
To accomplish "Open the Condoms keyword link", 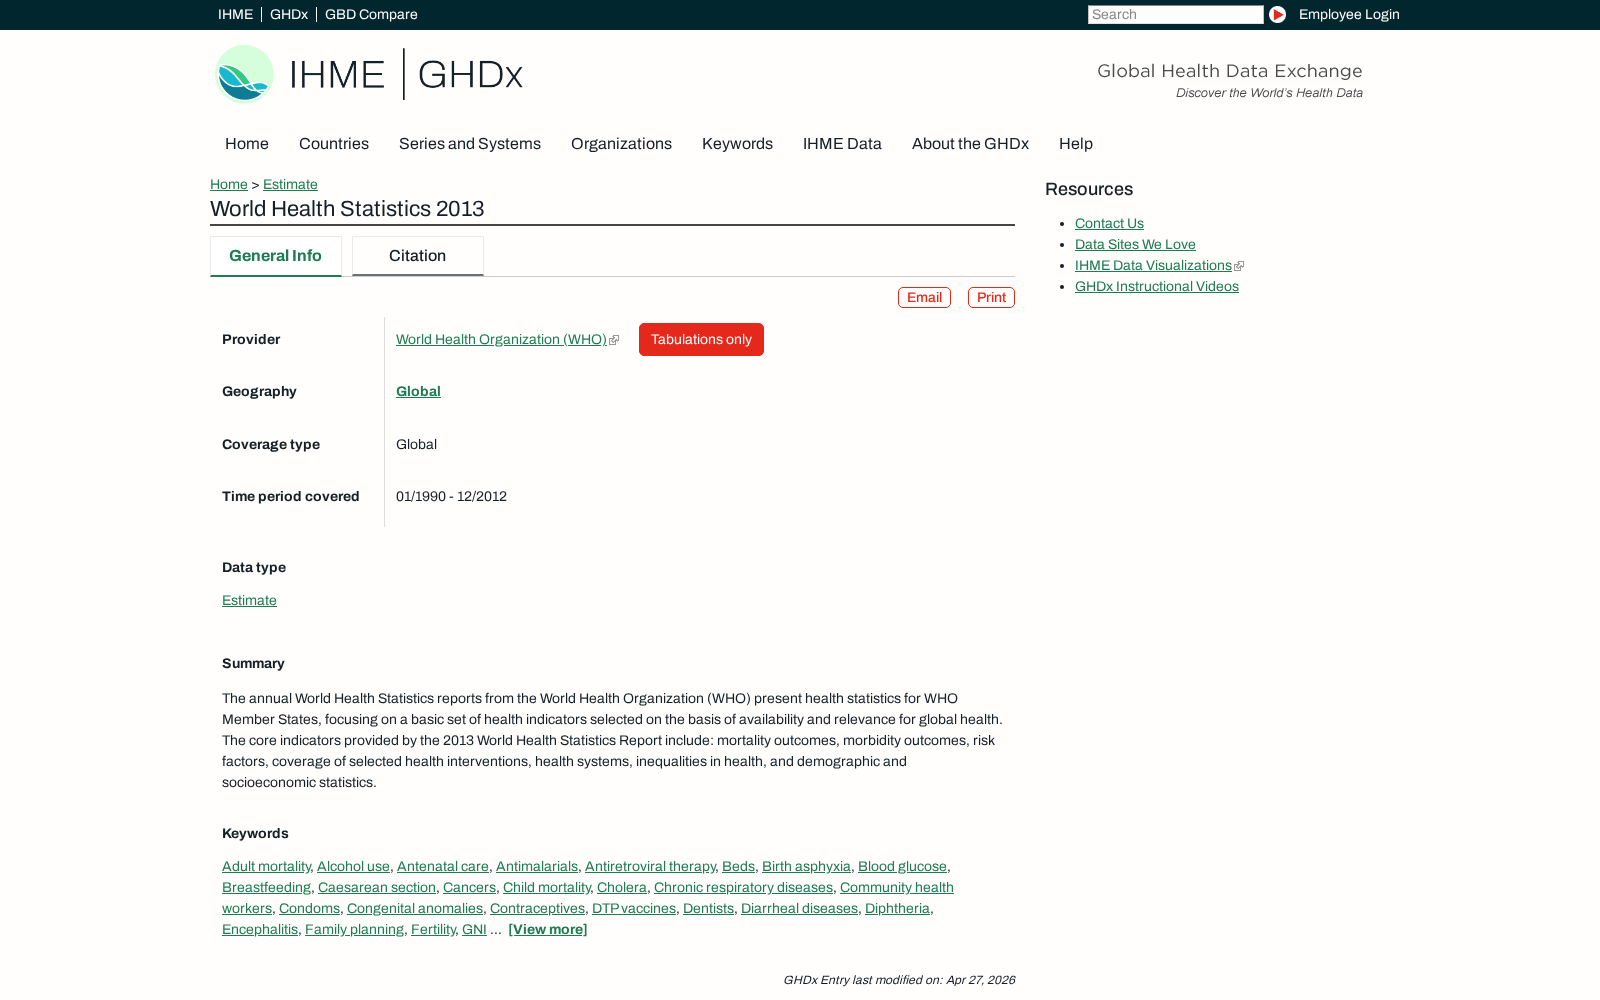I will 309,909.
